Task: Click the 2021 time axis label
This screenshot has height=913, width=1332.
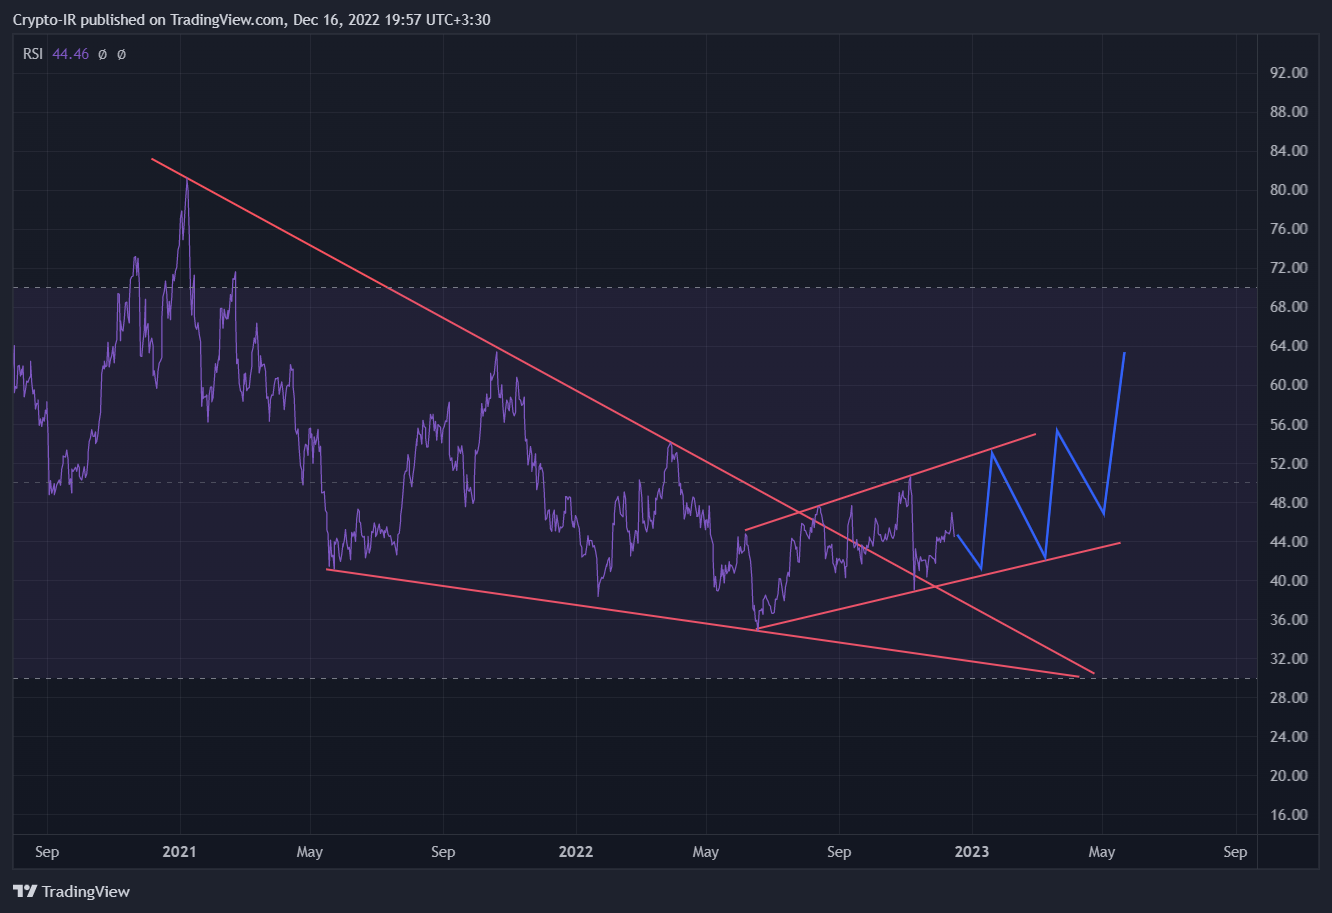Action: tap(179, 852)
